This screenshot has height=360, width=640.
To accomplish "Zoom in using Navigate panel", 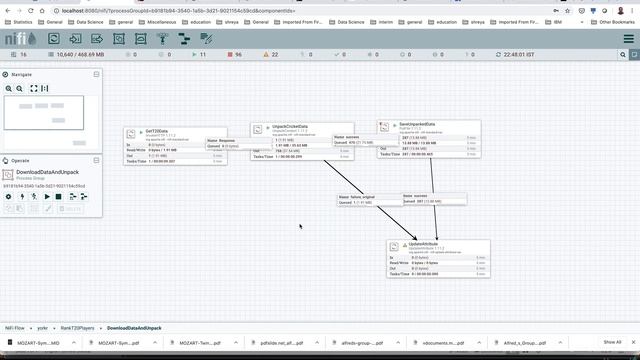I will 9,89.
